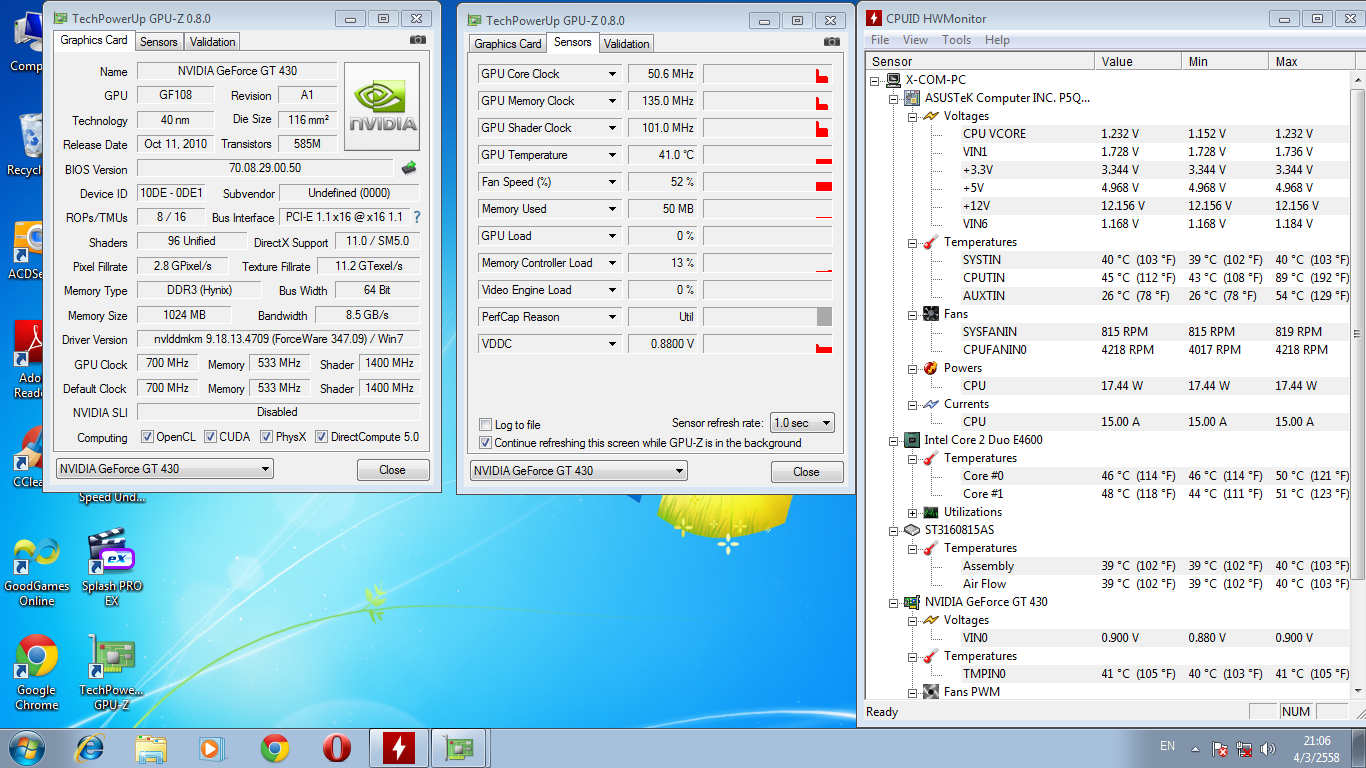Click the motherboard icon beside ASUSTeK Computer INC.
Viewport: 1366px width, 768px height.
pos(912,98)
